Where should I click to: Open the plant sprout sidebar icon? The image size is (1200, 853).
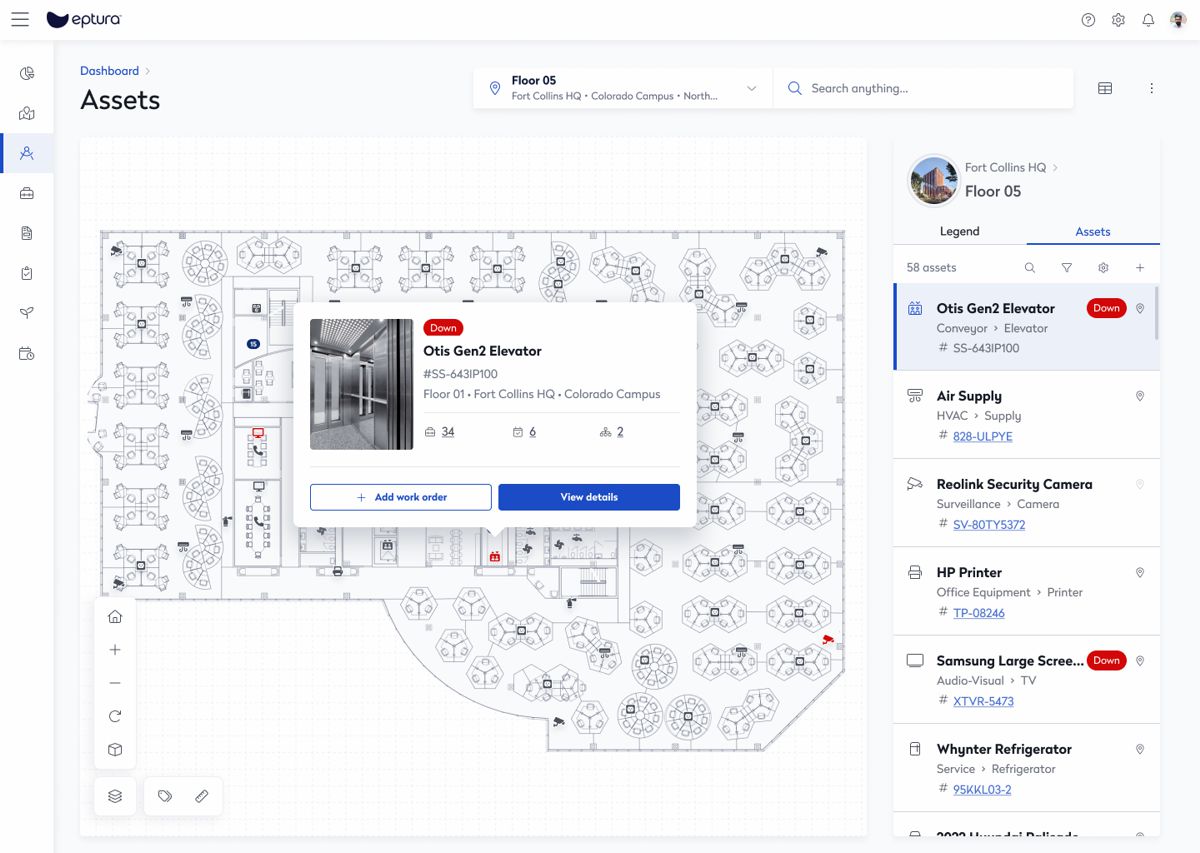tap(27, 313)
